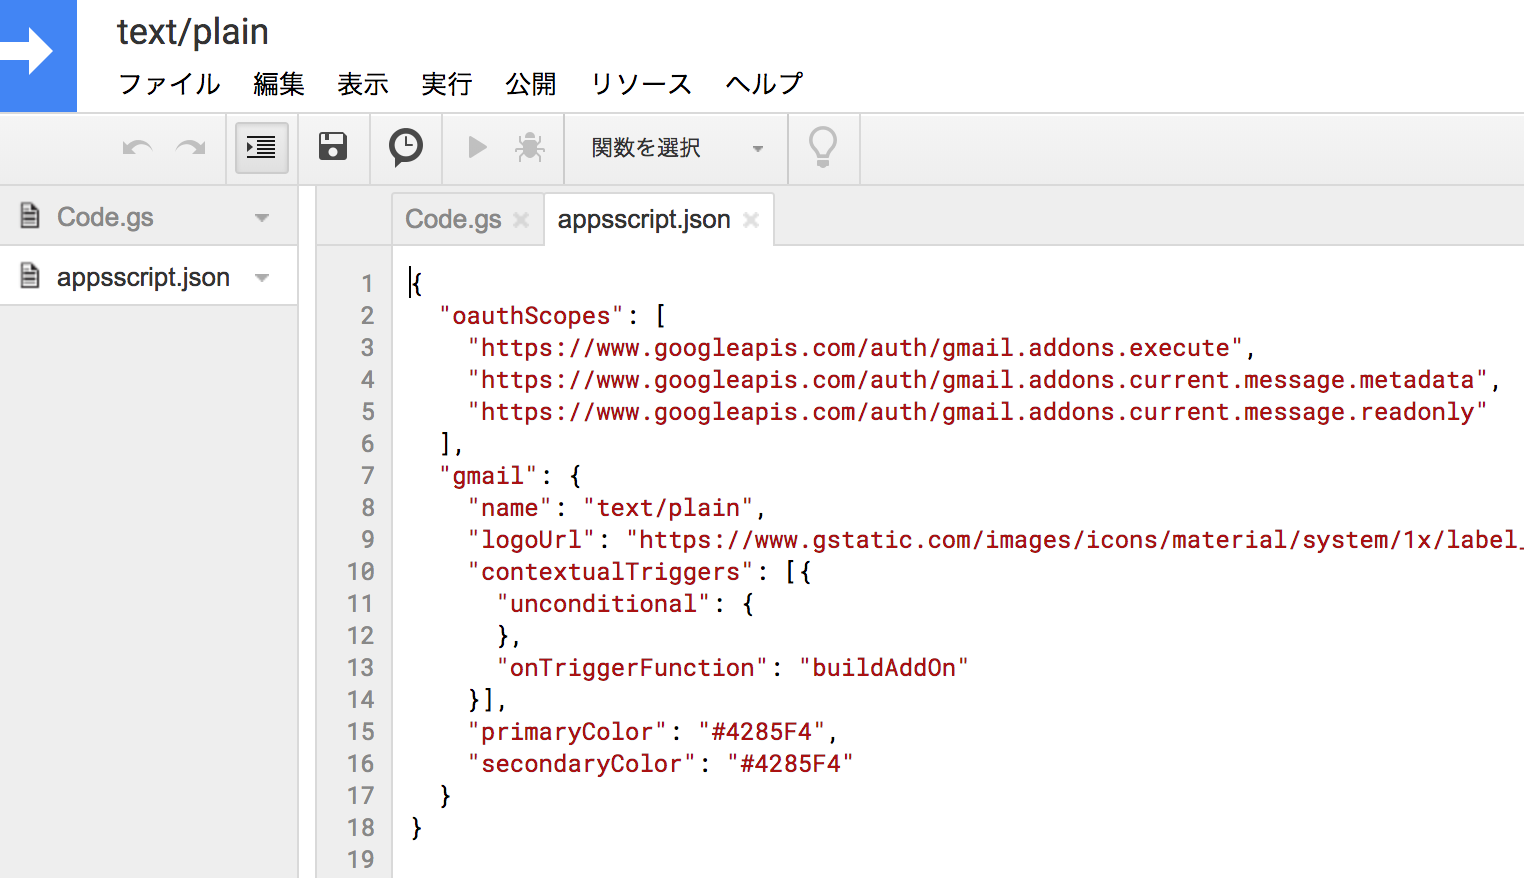Screen dimensions: 1524x878
Task: Toggle the file list sidebar icon
Action: coord(261,147)
